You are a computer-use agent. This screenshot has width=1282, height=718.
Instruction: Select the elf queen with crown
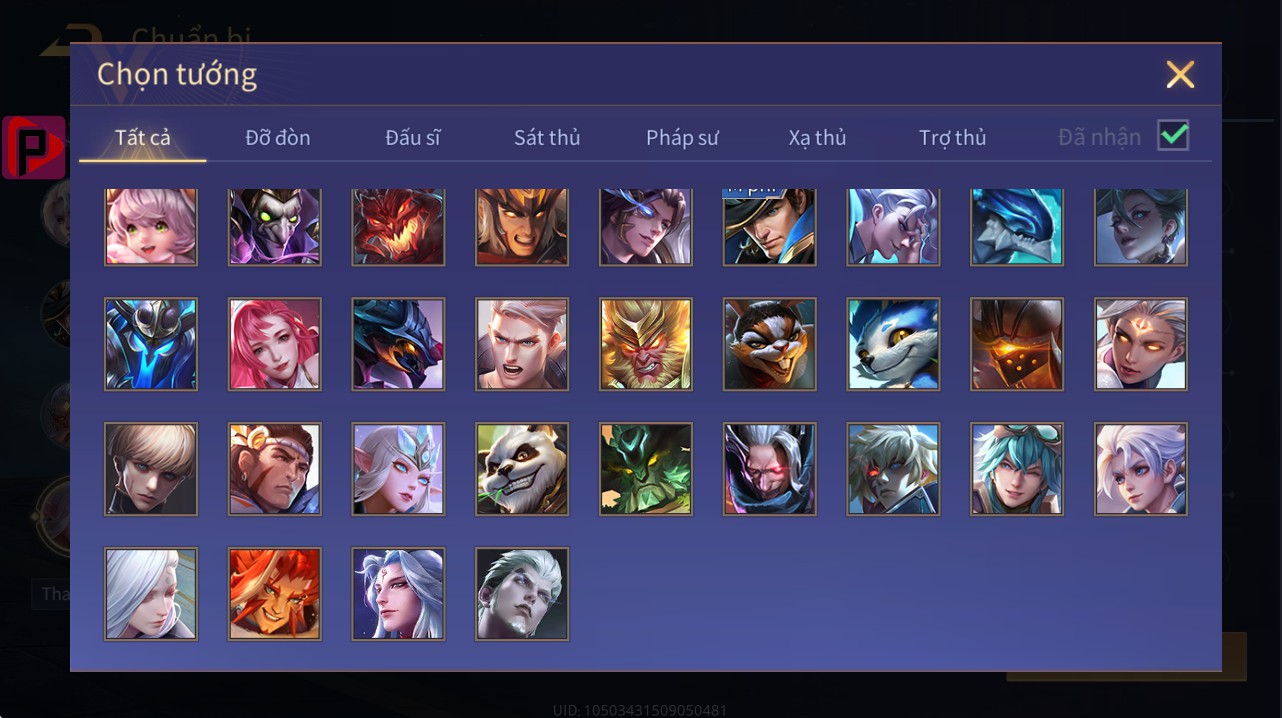398,469
